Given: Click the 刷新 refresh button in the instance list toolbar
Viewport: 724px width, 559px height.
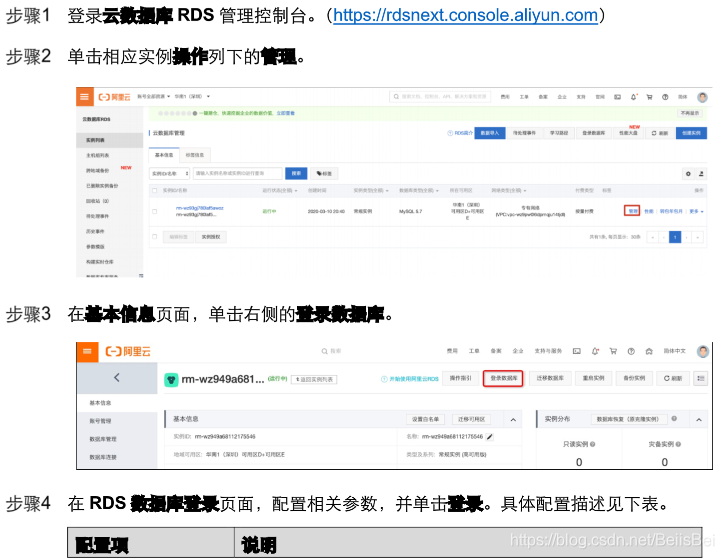Looking at the screenshot, I should (659, 133).
